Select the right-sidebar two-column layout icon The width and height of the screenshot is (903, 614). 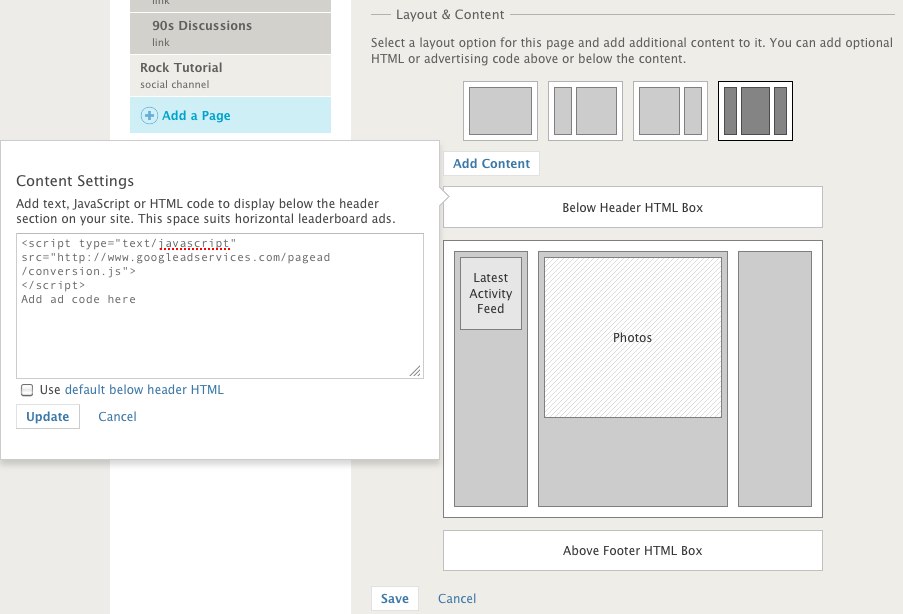(670, 111)
